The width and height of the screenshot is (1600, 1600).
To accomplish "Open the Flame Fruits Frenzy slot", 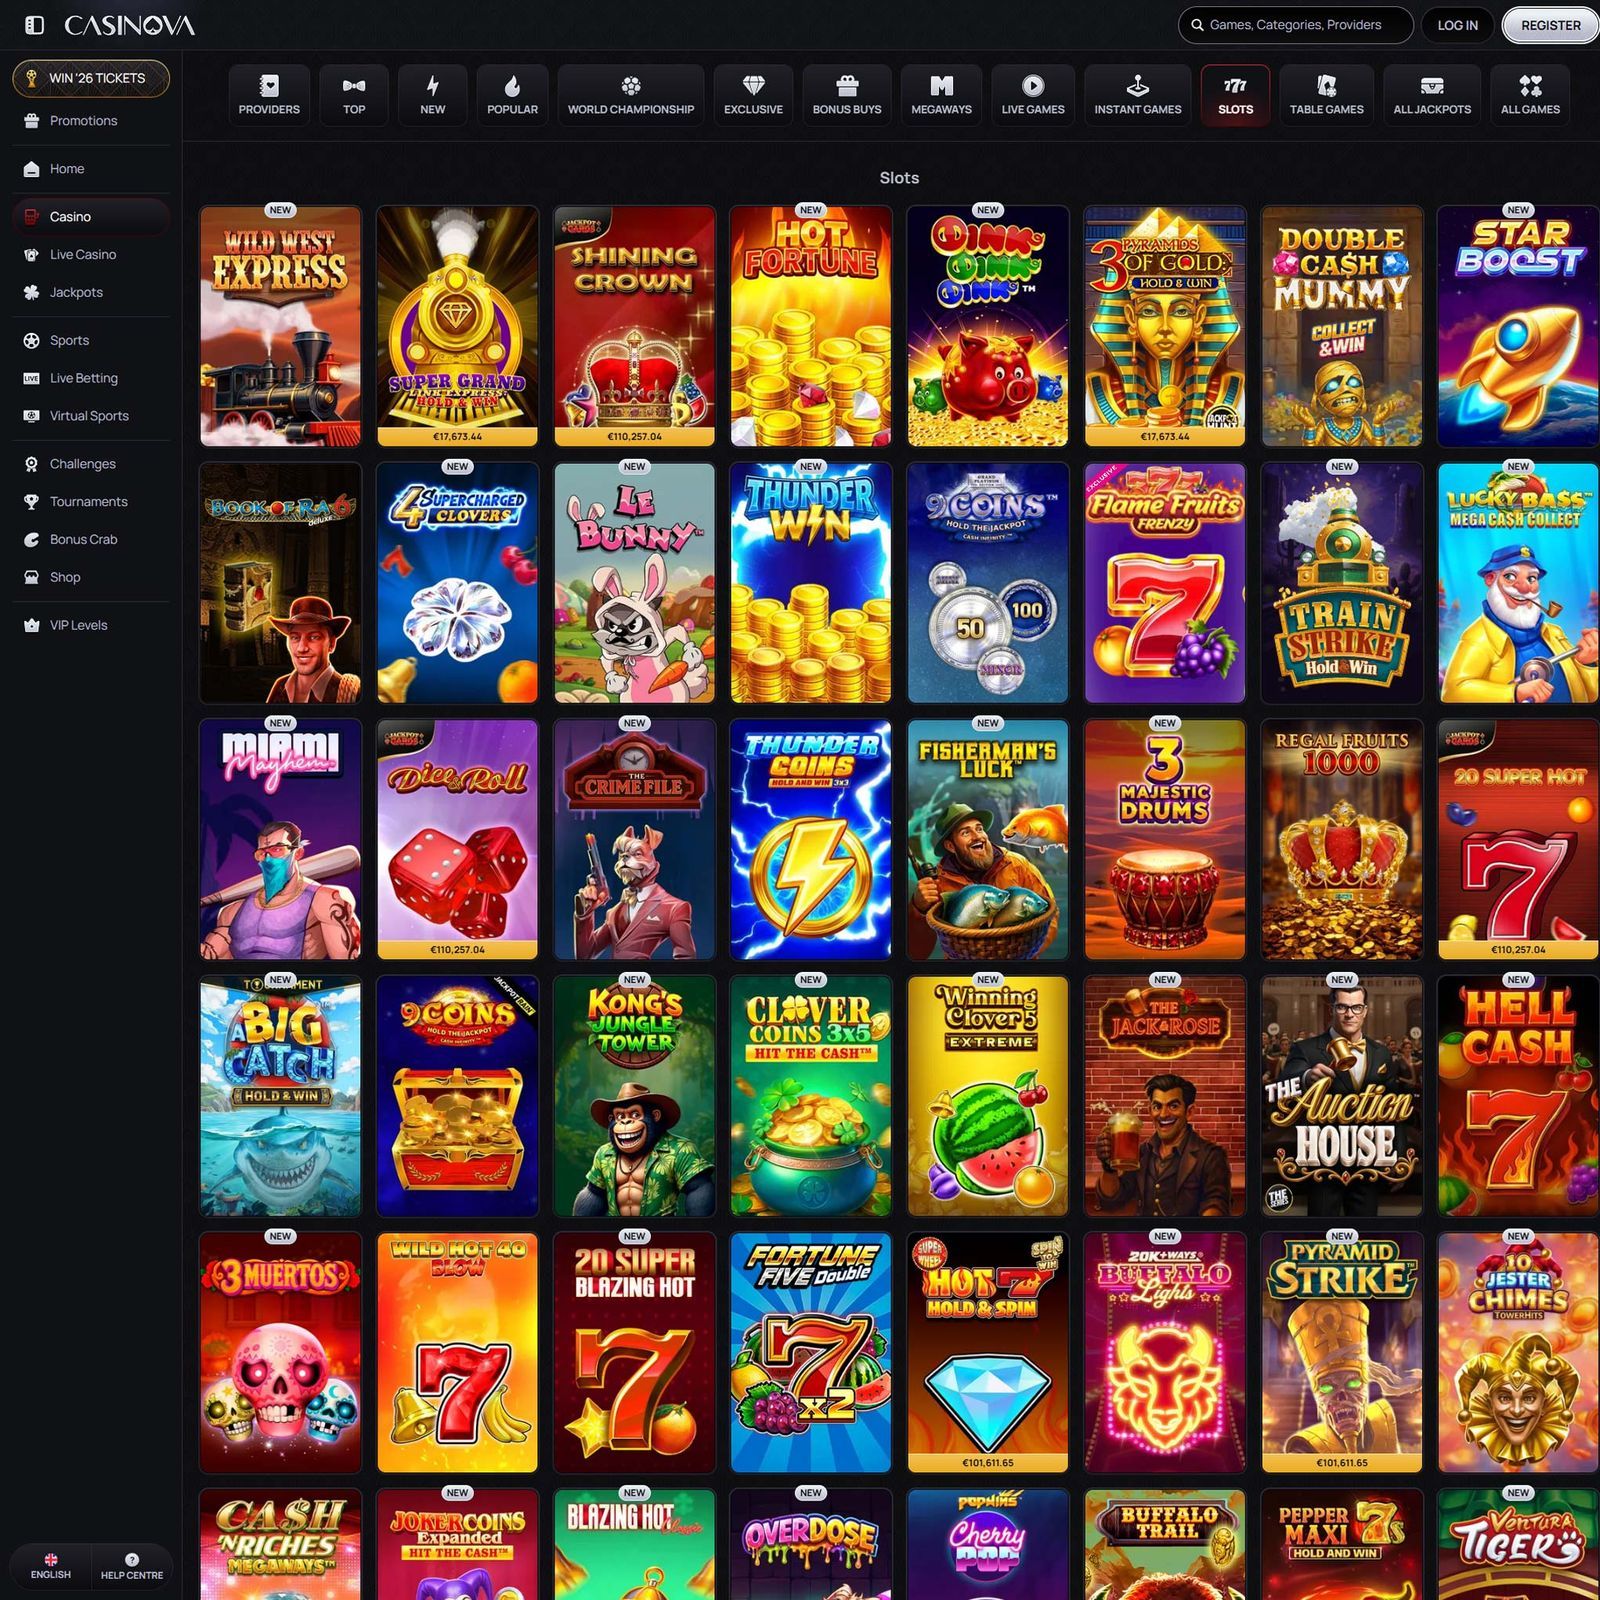I will pos(1165,583).
